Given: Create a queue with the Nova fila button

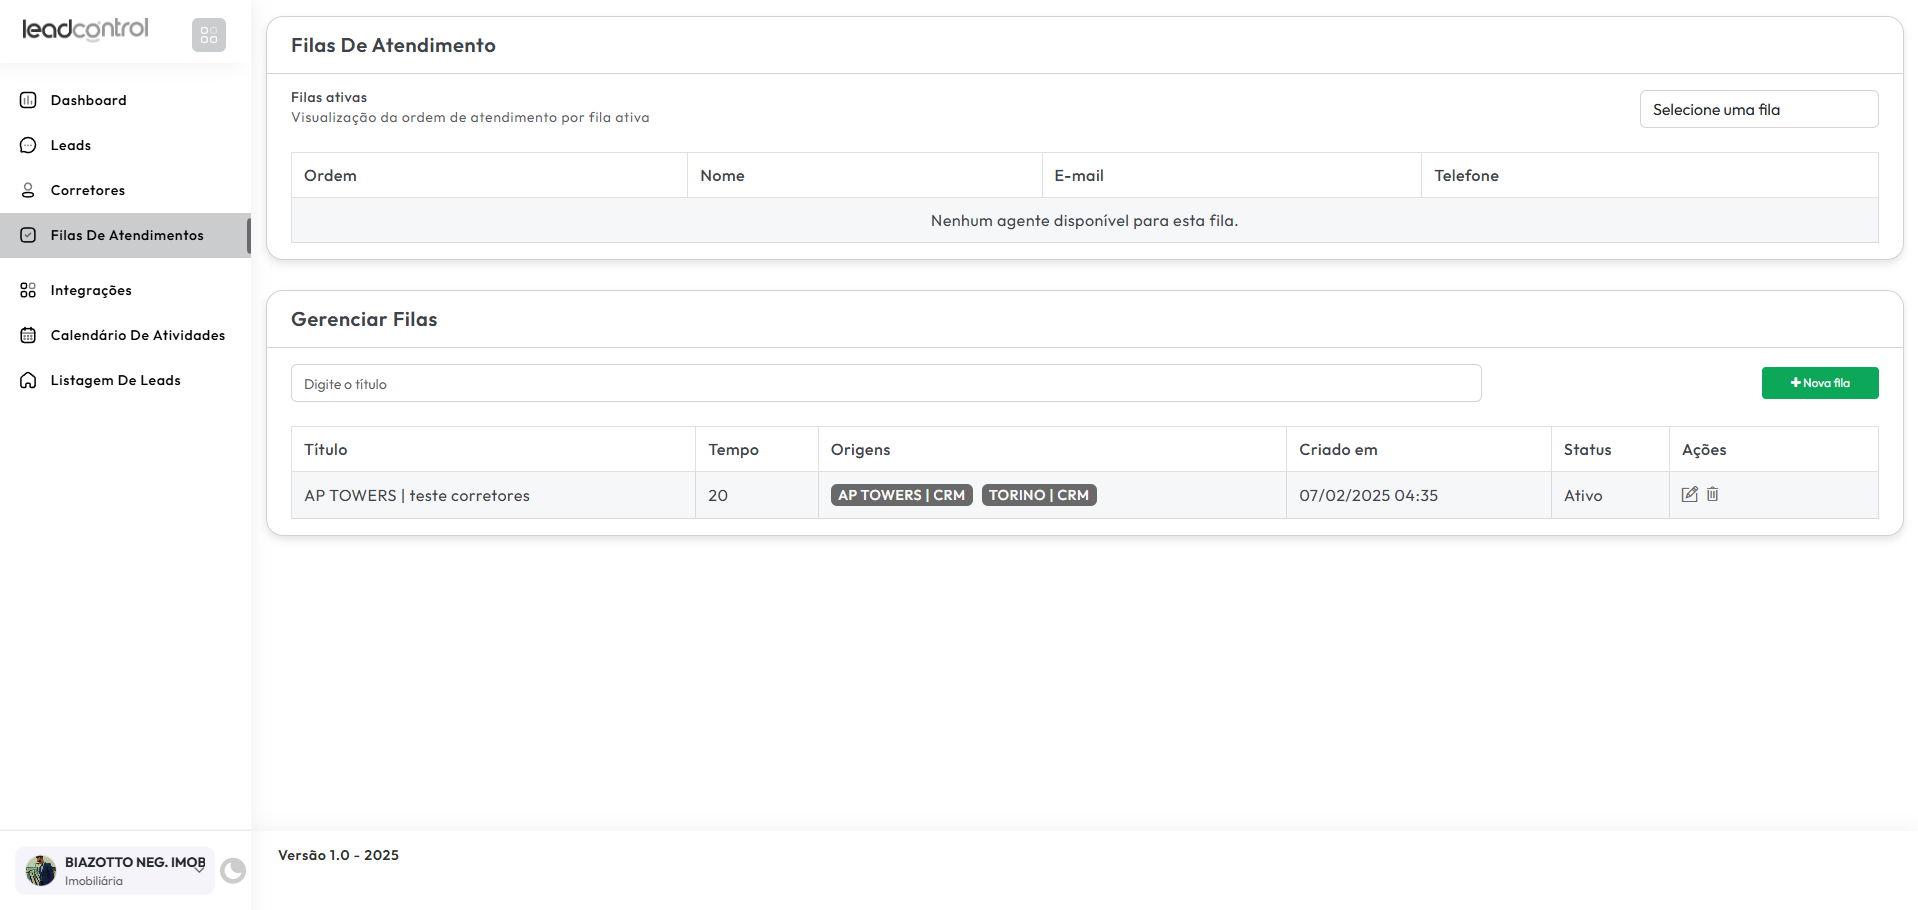Looking at the screenshot, I should 1820,383.
